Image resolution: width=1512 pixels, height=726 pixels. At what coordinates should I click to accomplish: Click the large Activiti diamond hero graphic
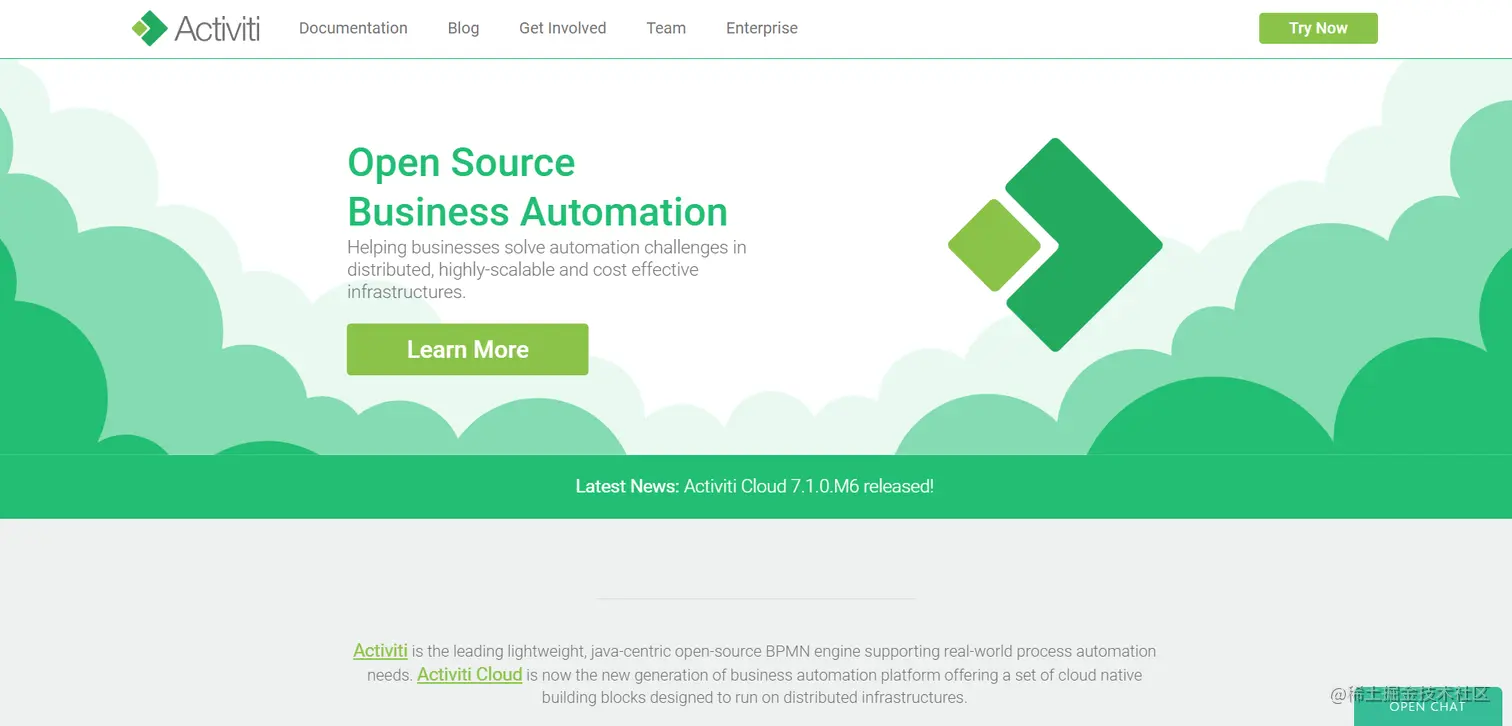point(1055,245)
